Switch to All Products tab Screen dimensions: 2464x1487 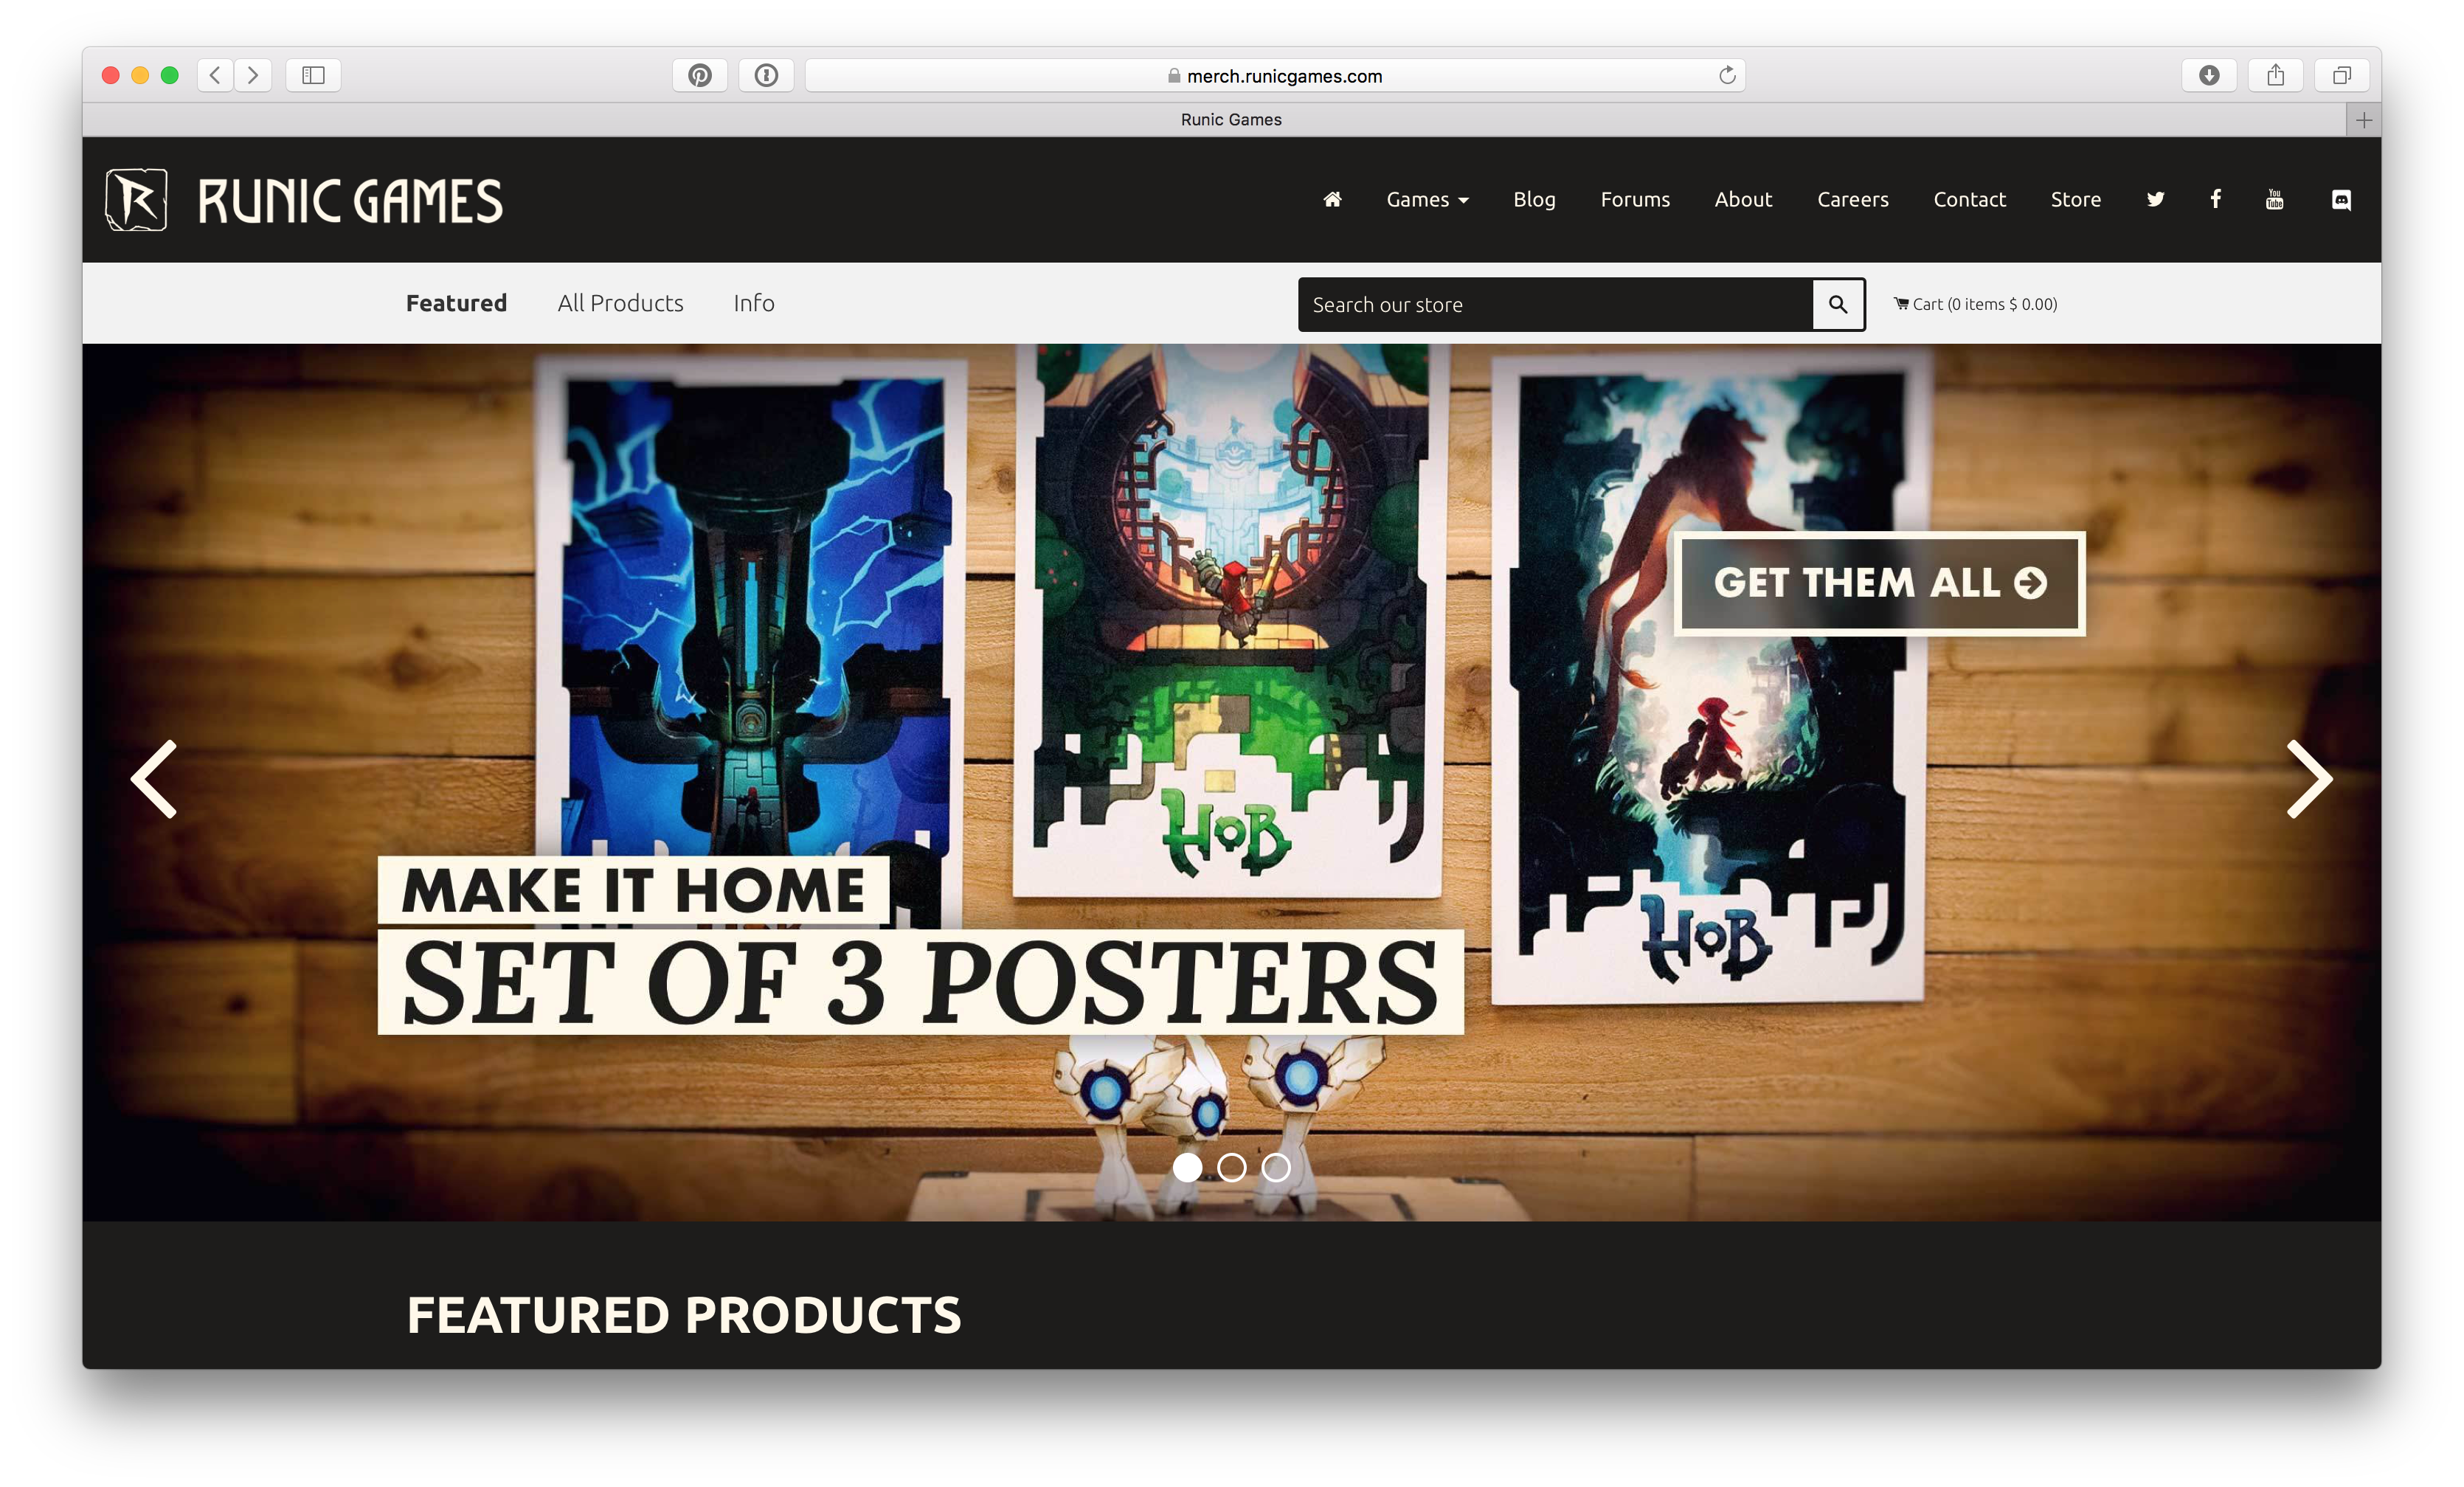coord(620,303)
